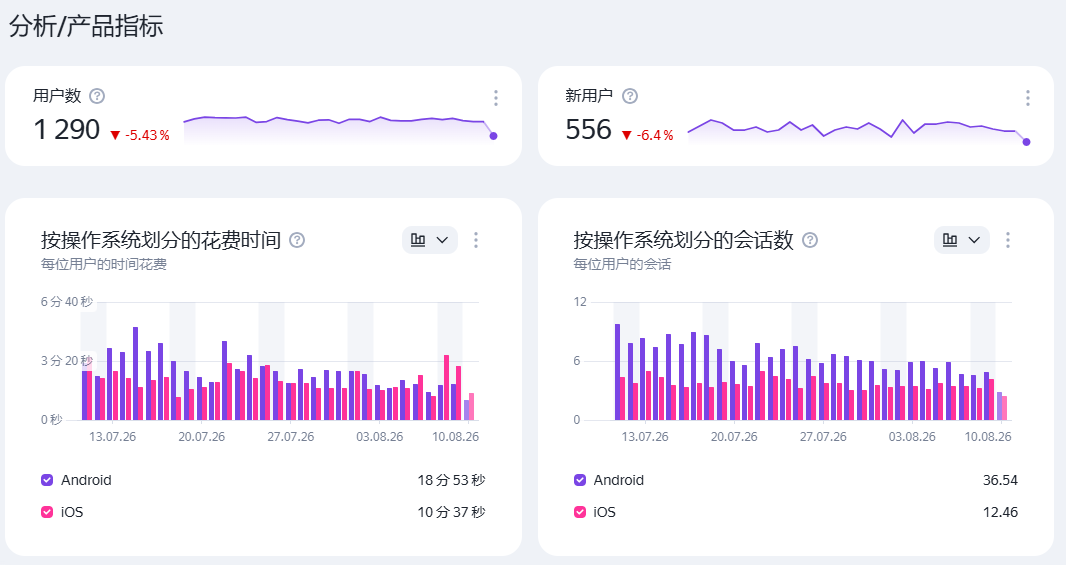Image resolution: width=1066 pixels, height=565 pixels.
Task: Open help tooltip next to 用户数
Action: click(97, 96)
